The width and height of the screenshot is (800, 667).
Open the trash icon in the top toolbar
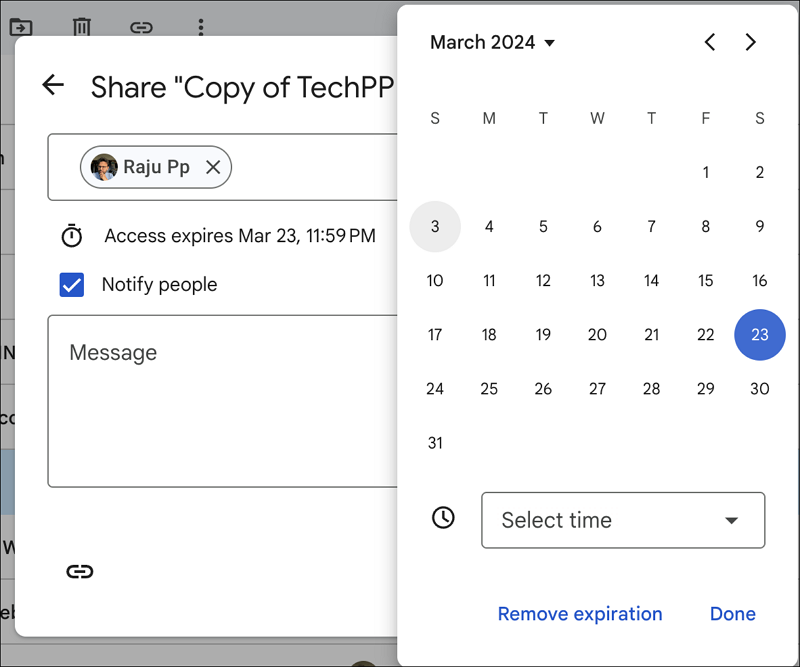click(x=81, y=28)
